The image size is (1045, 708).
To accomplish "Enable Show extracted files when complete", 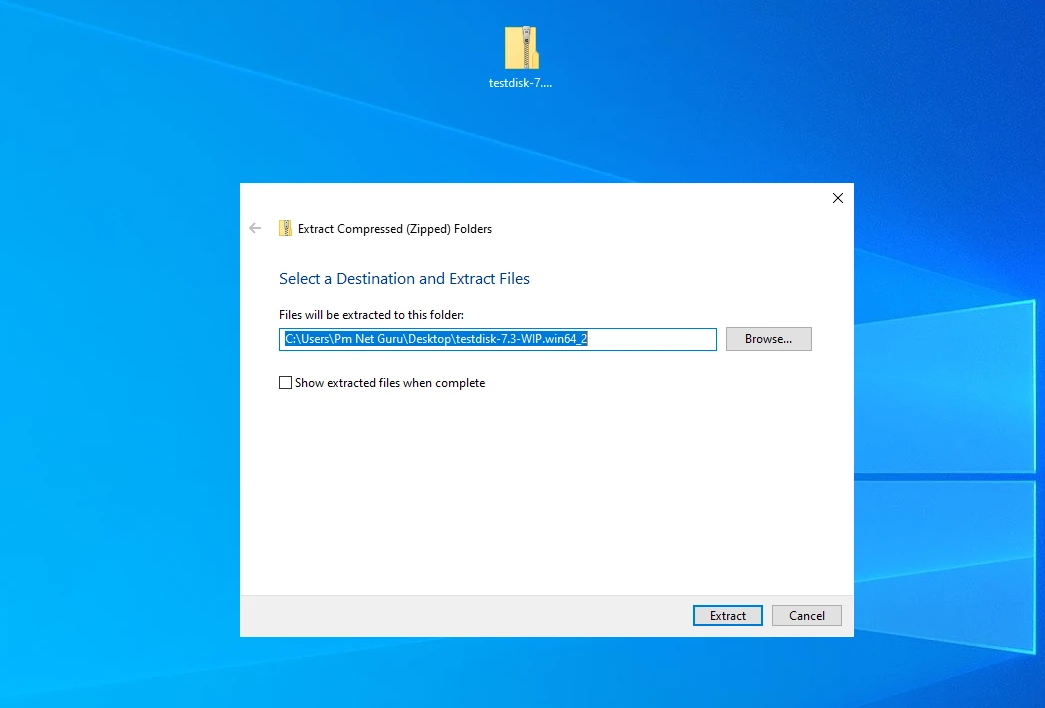I will coord(285,383).
